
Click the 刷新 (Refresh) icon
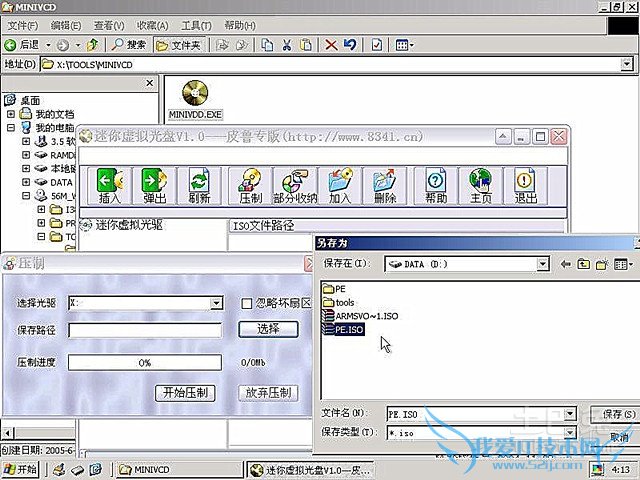199,186
